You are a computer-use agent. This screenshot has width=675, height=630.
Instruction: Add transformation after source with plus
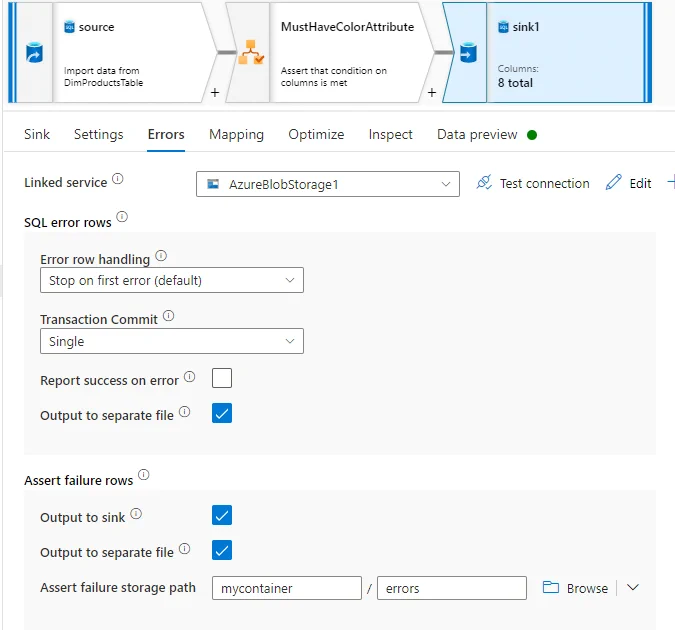tap(215, 92)
